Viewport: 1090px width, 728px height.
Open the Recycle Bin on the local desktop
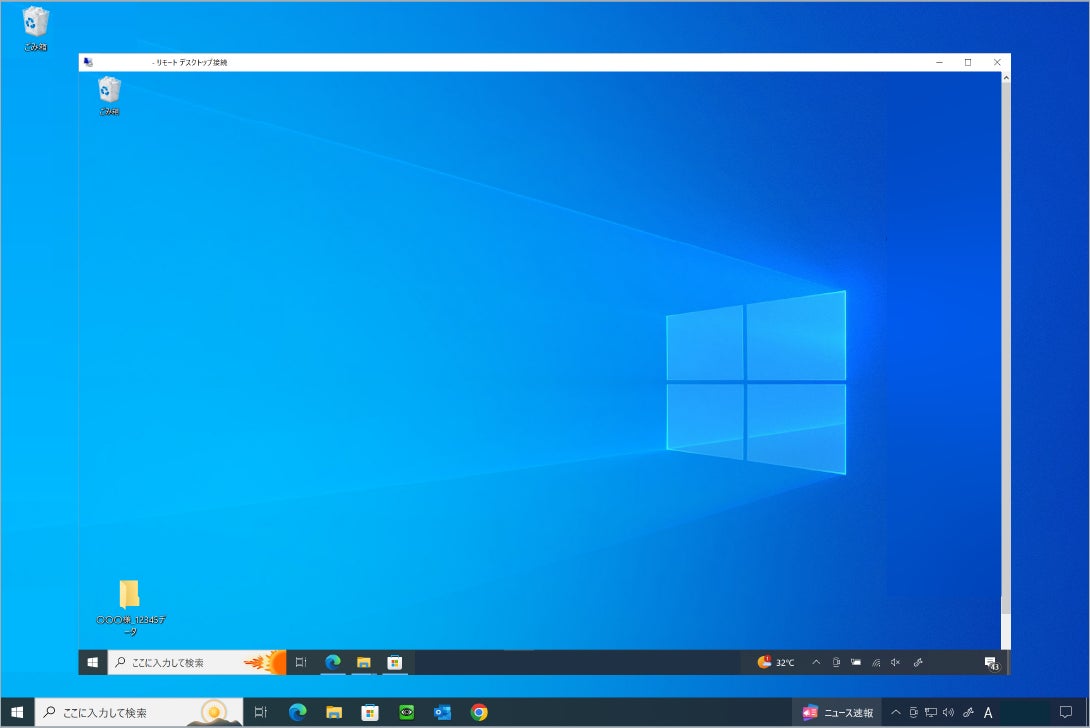click(35, 29)
